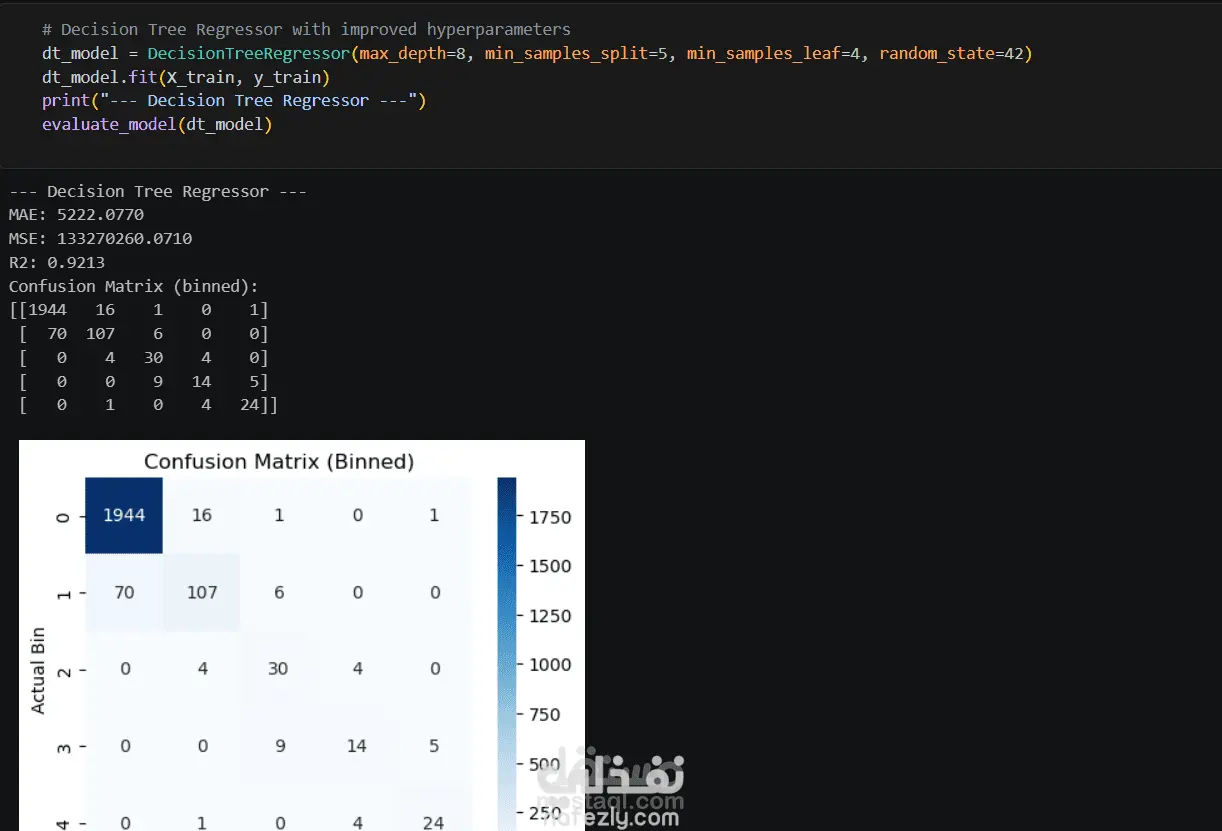Click the printed matrix row starting with 1944
Screen dimensions: 1222x831
tap(139, 310)
